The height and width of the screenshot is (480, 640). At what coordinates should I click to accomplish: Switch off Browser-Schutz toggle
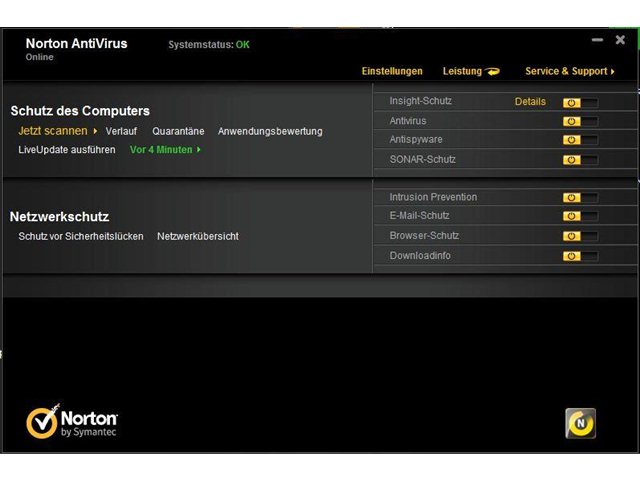coord(579,237)
